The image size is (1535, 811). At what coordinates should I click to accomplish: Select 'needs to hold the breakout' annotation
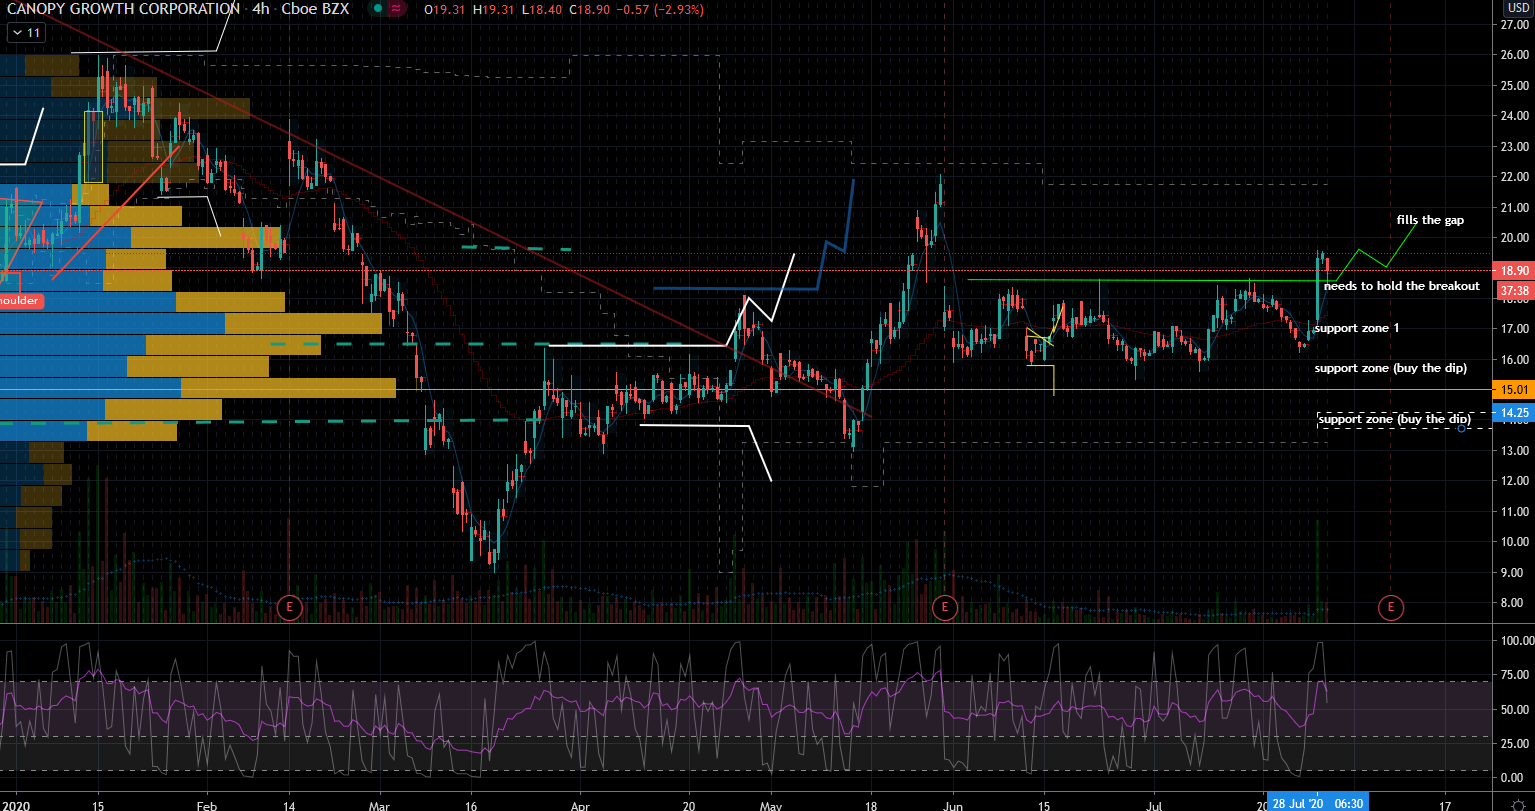[x=1401, y=286]
